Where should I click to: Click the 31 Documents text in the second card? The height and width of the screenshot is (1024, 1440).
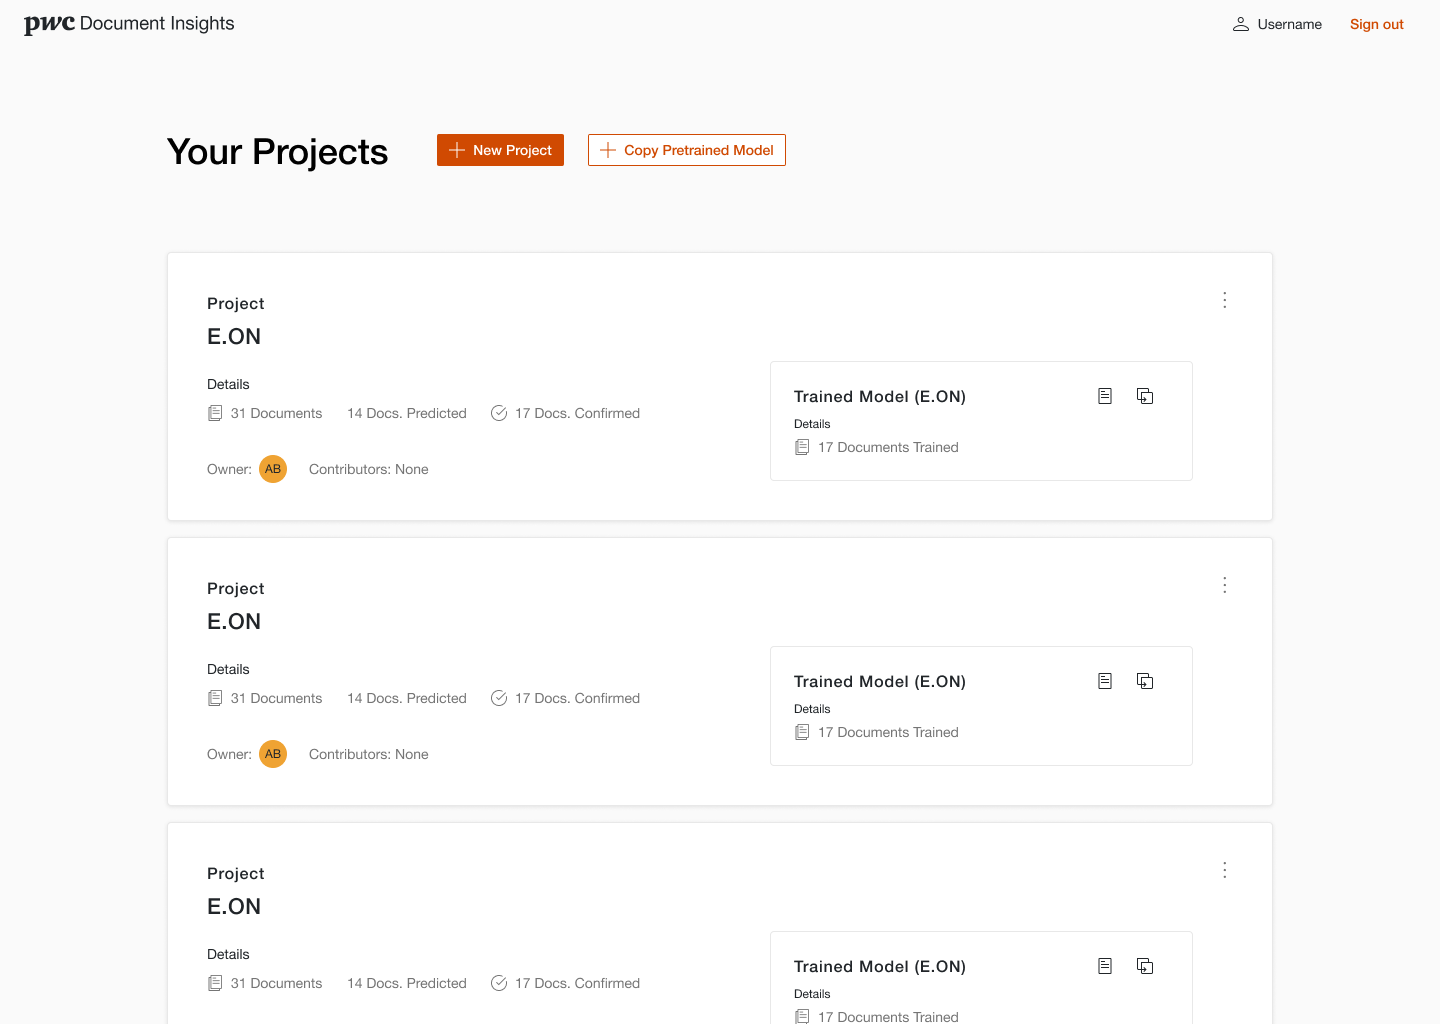pos(276,698)
